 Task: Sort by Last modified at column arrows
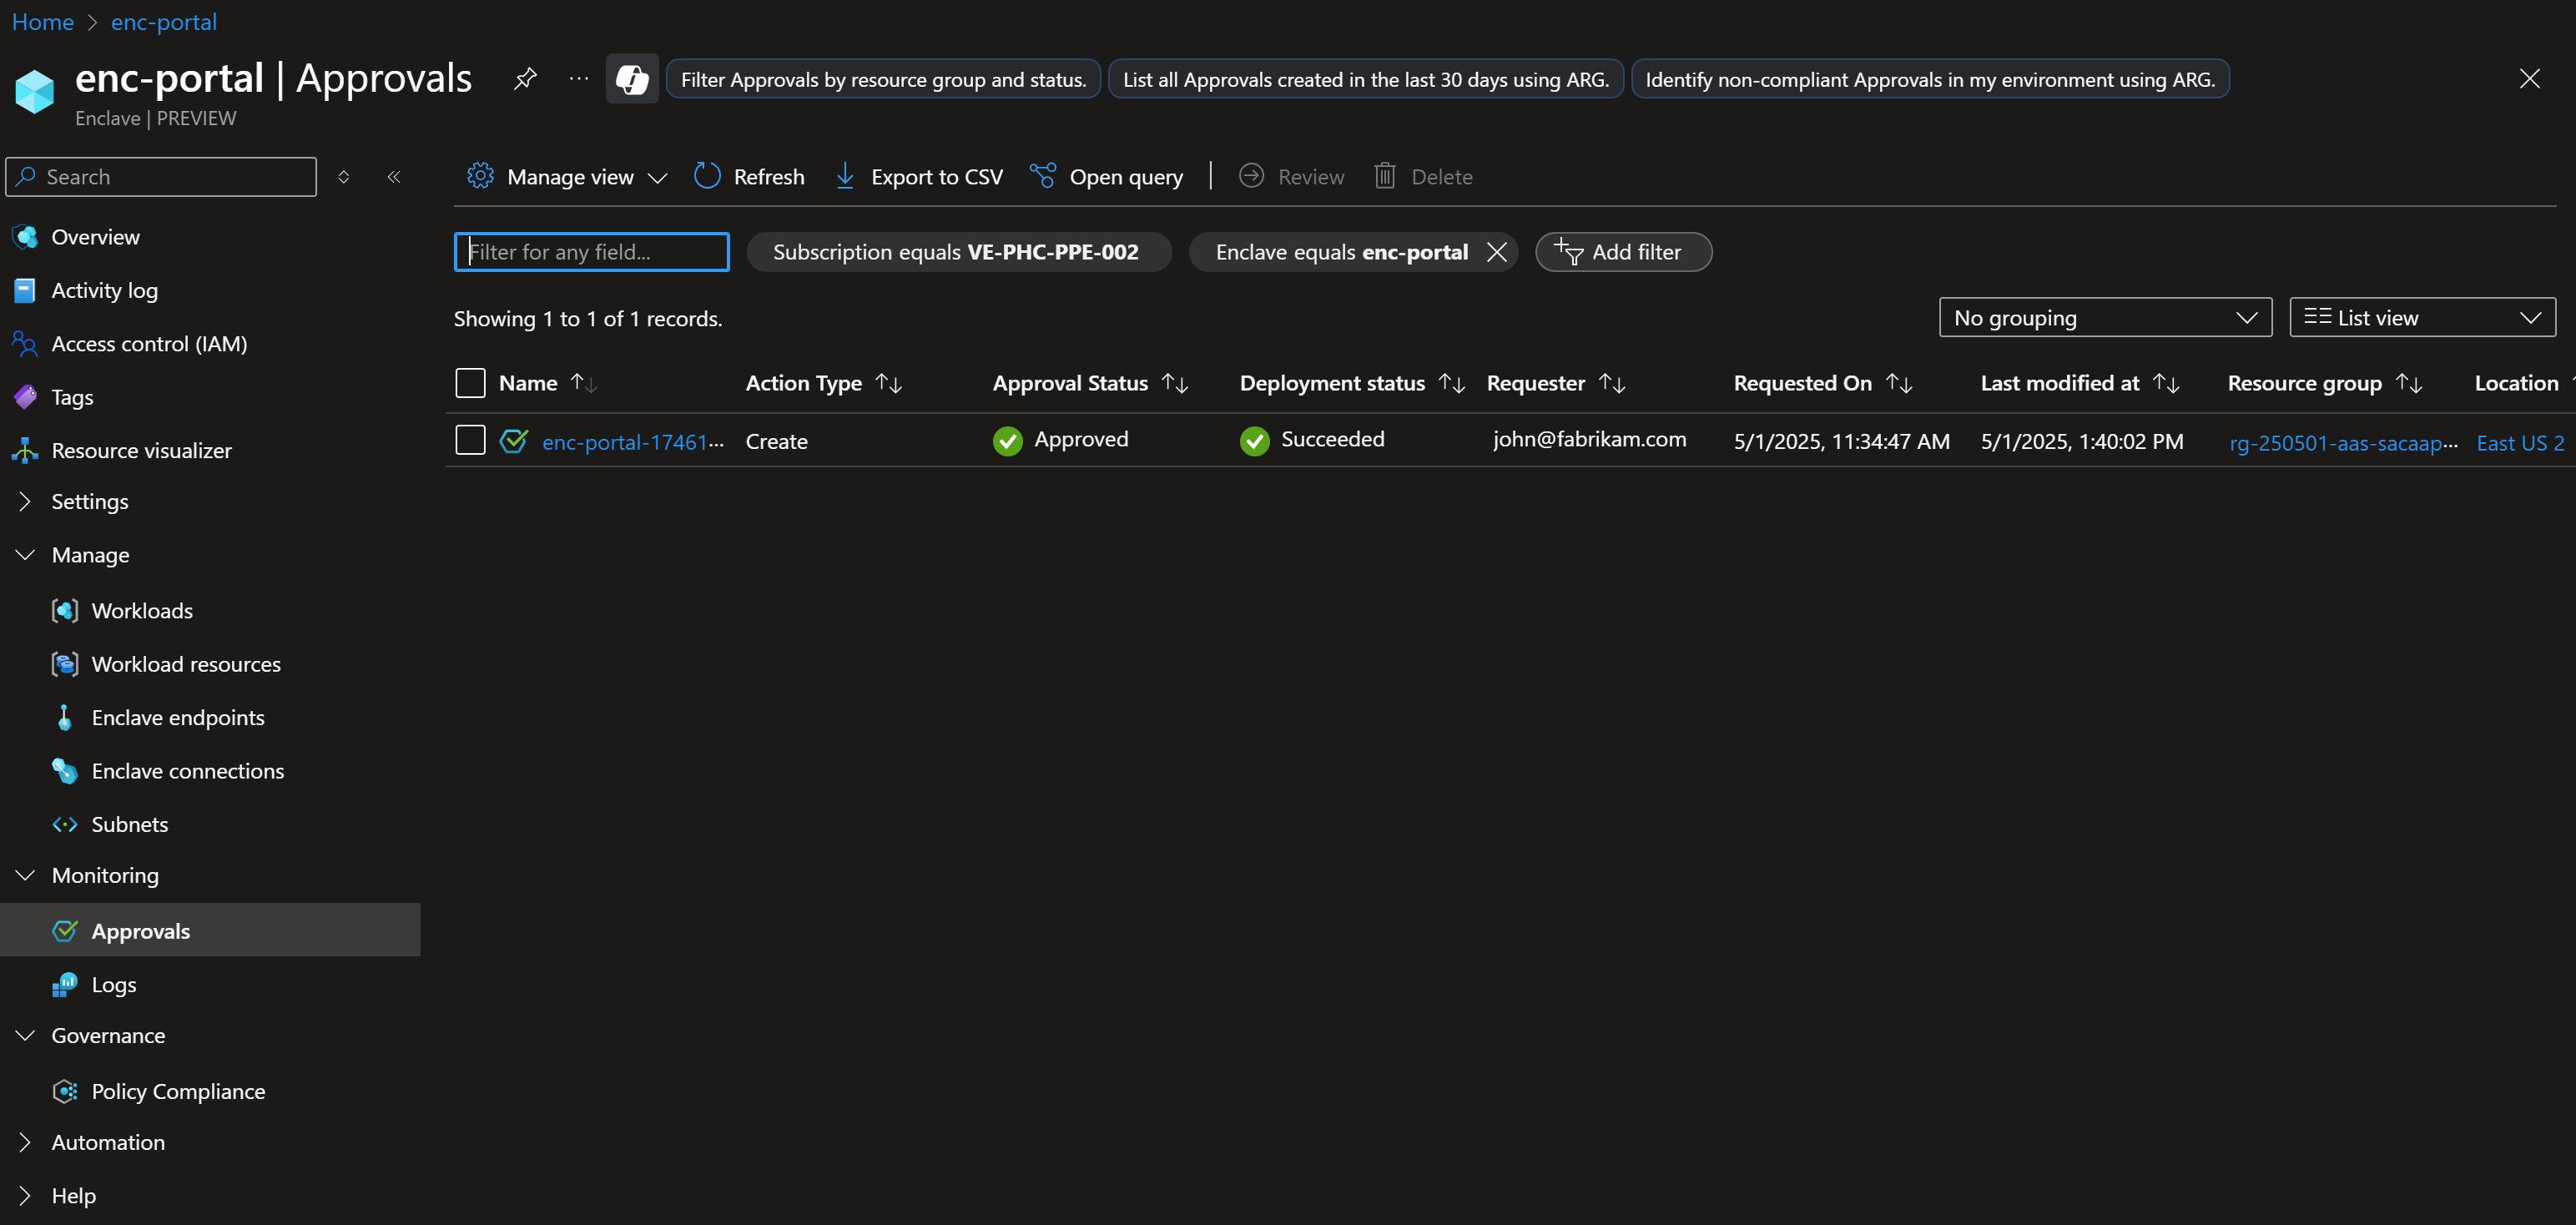(x=2166, y=383)
